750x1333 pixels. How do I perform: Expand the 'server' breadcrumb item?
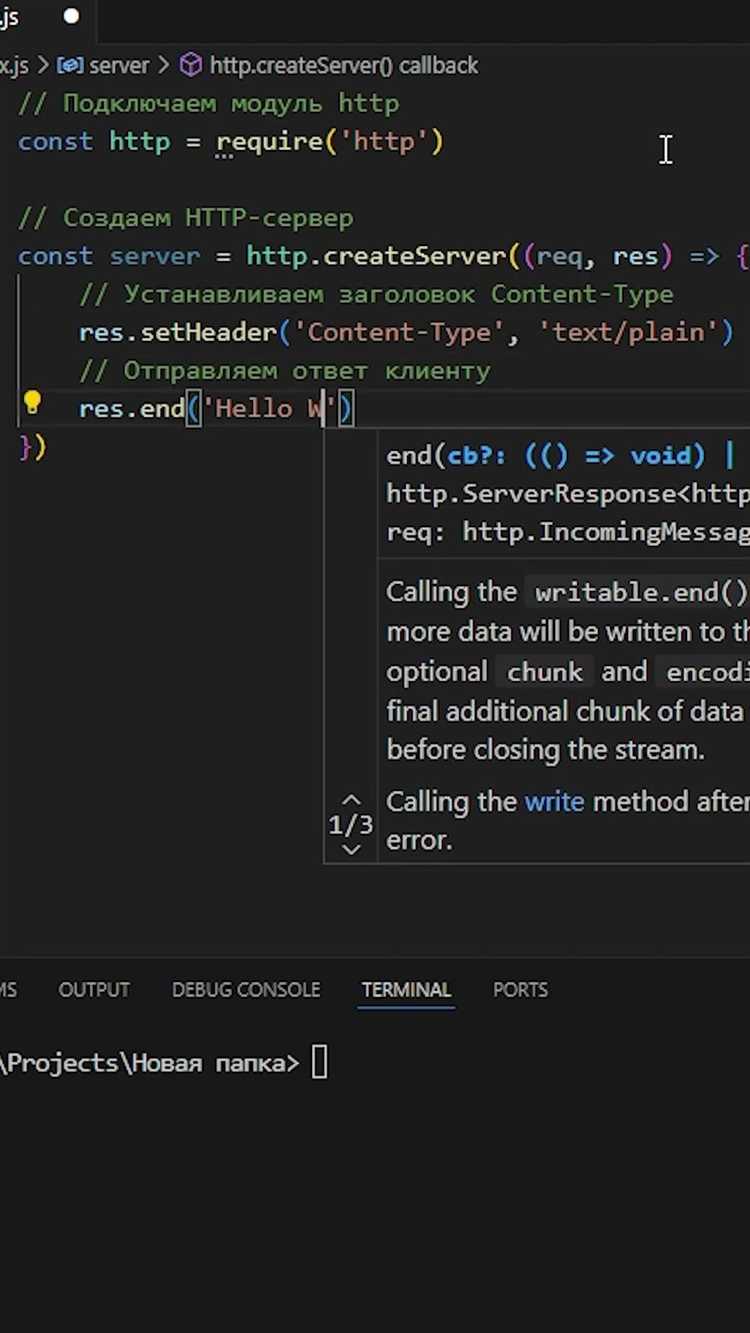coord(118,66)
